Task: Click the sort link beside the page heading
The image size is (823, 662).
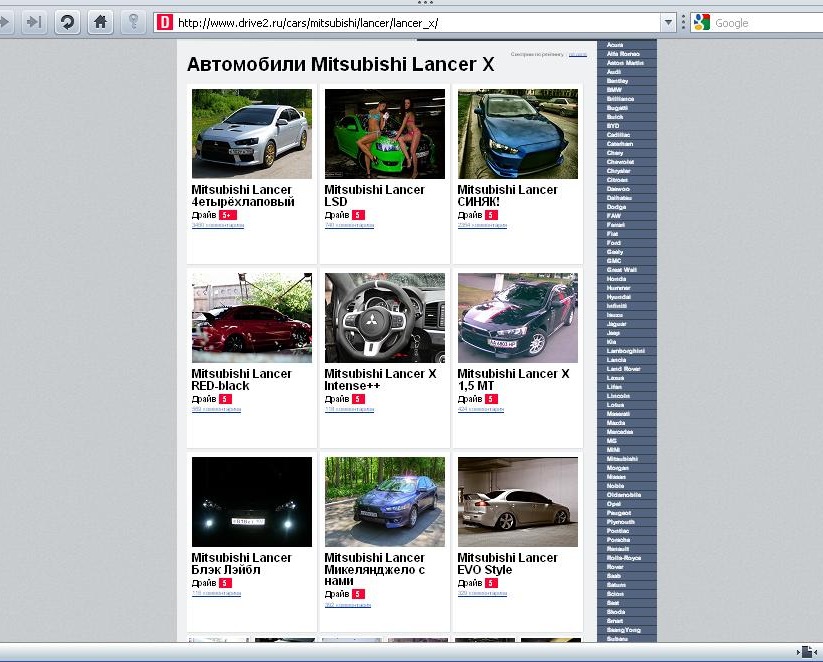Action: pos(577,54)
